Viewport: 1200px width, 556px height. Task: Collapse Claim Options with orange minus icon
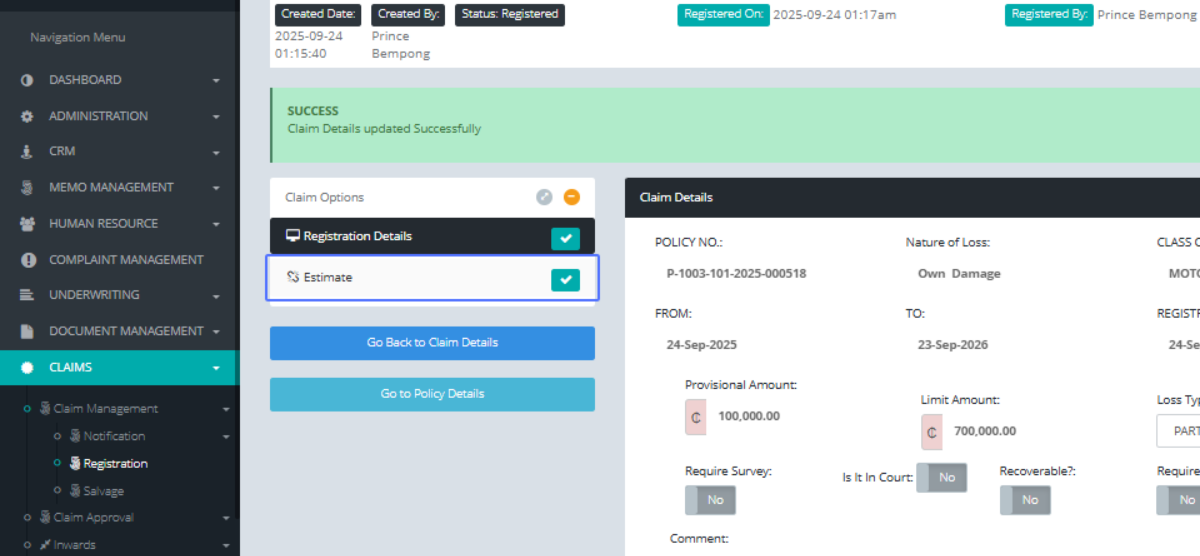(x=572, y=197)
